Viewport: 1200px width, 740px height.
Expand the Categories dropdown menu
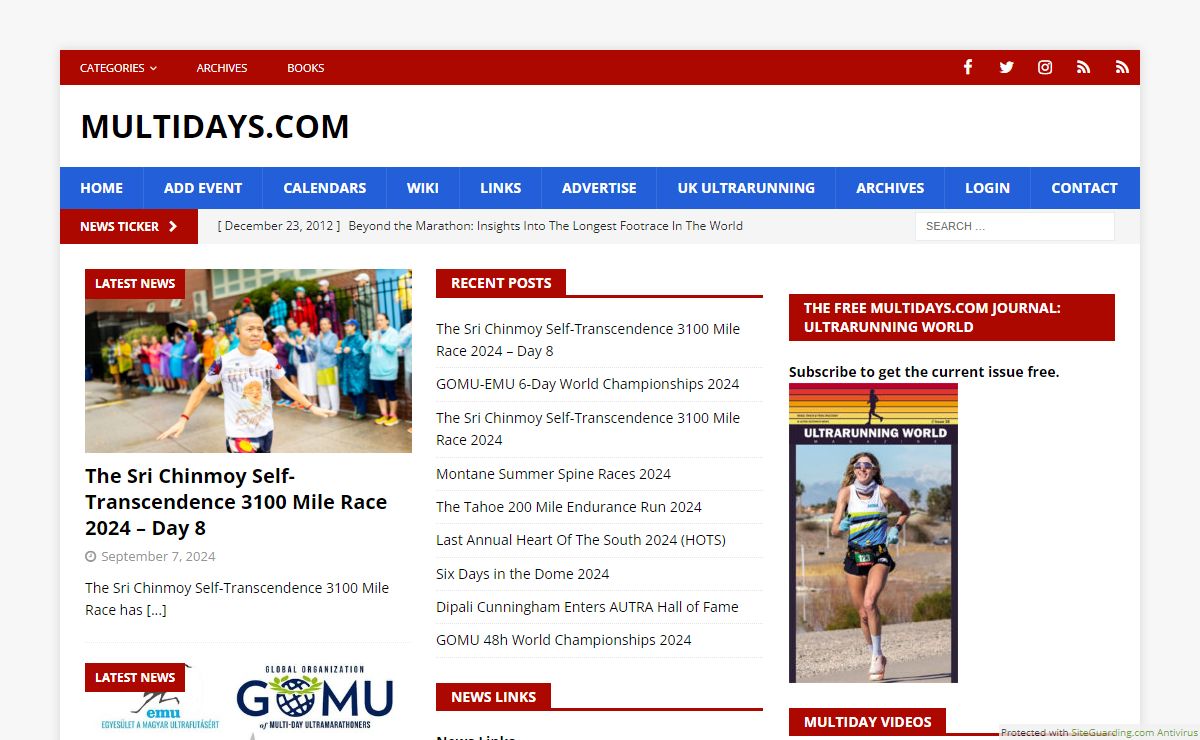tap(118, 68)
